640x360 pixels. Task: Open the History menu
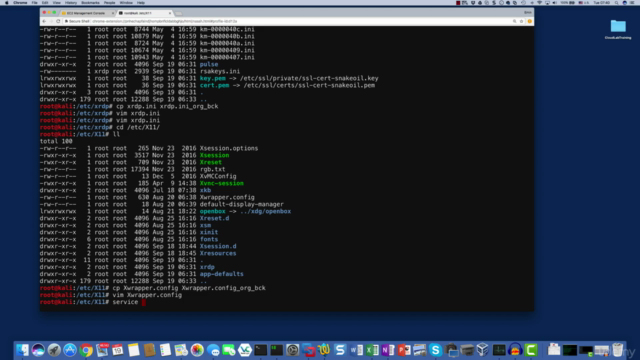71,2
